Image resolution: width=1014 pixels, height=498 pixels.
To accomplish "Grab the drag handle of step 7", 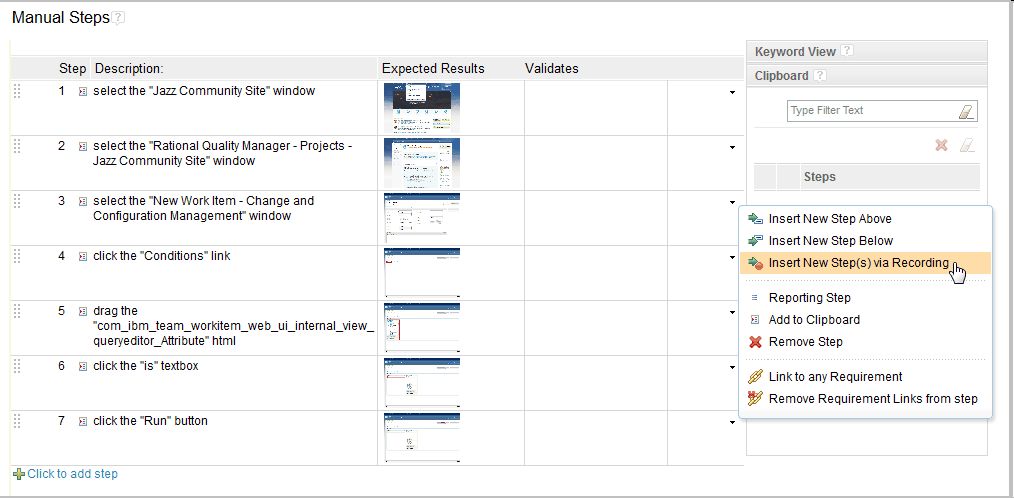I will [x=17, y=421].
